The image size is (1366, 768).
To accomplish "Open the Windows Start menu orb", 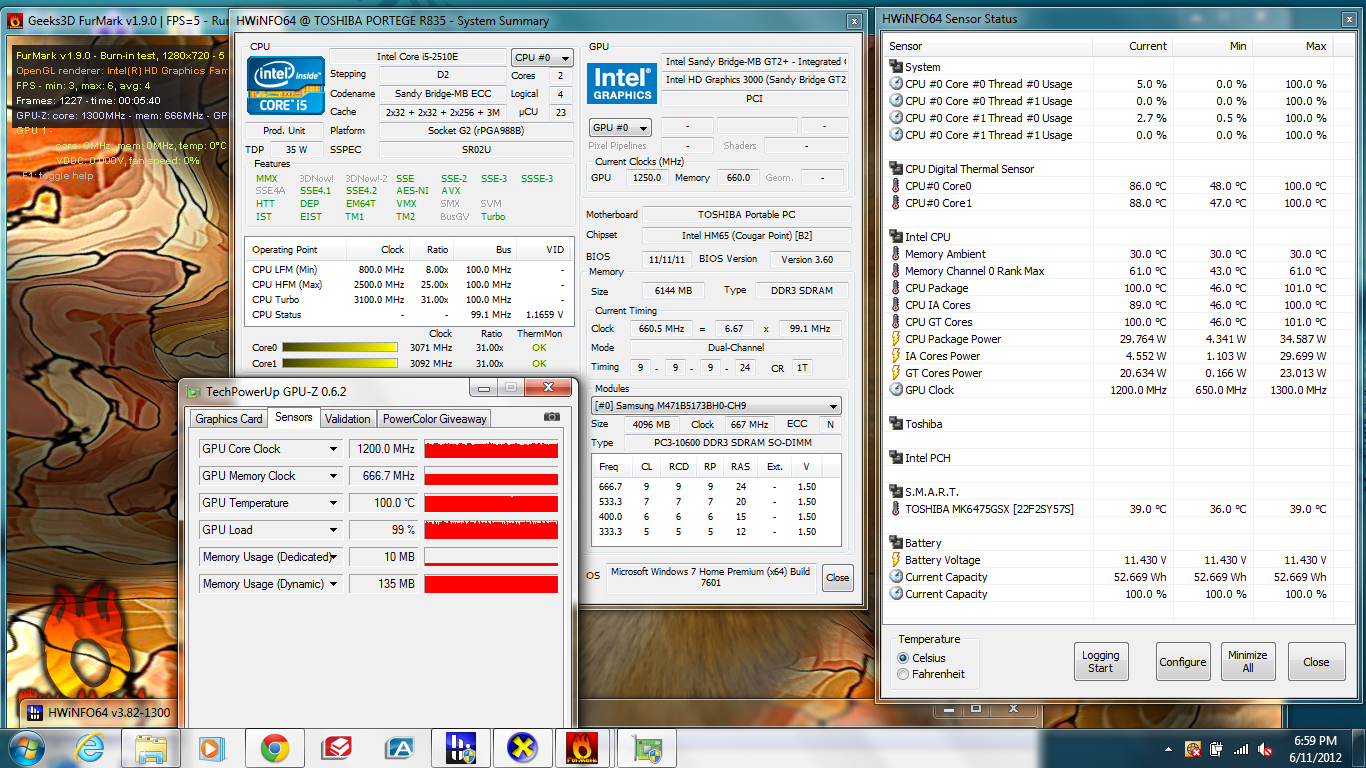I will coord(26,747).
